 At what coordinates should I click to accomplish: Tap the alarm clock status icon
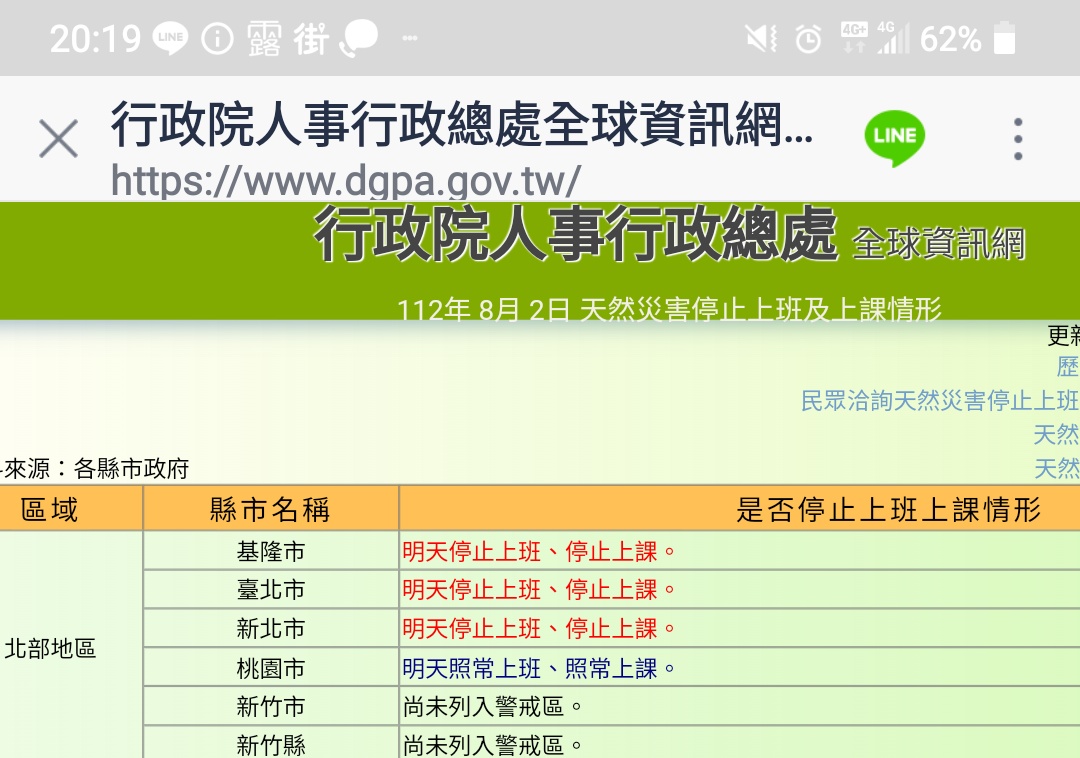[x=808, y=39]
